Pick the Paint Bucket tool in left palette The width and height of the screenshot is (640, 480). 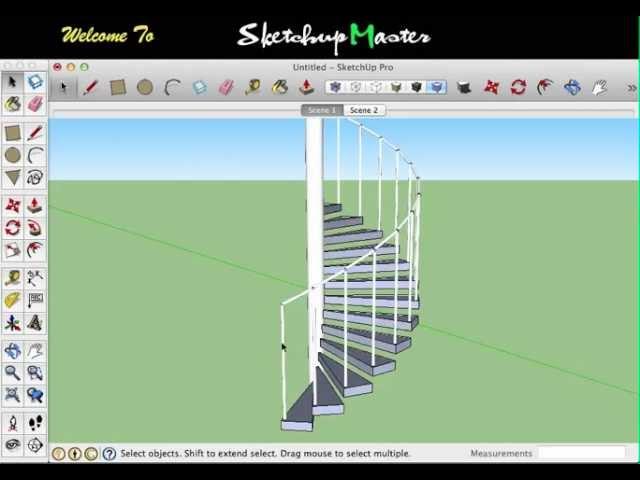coord(13,104)
